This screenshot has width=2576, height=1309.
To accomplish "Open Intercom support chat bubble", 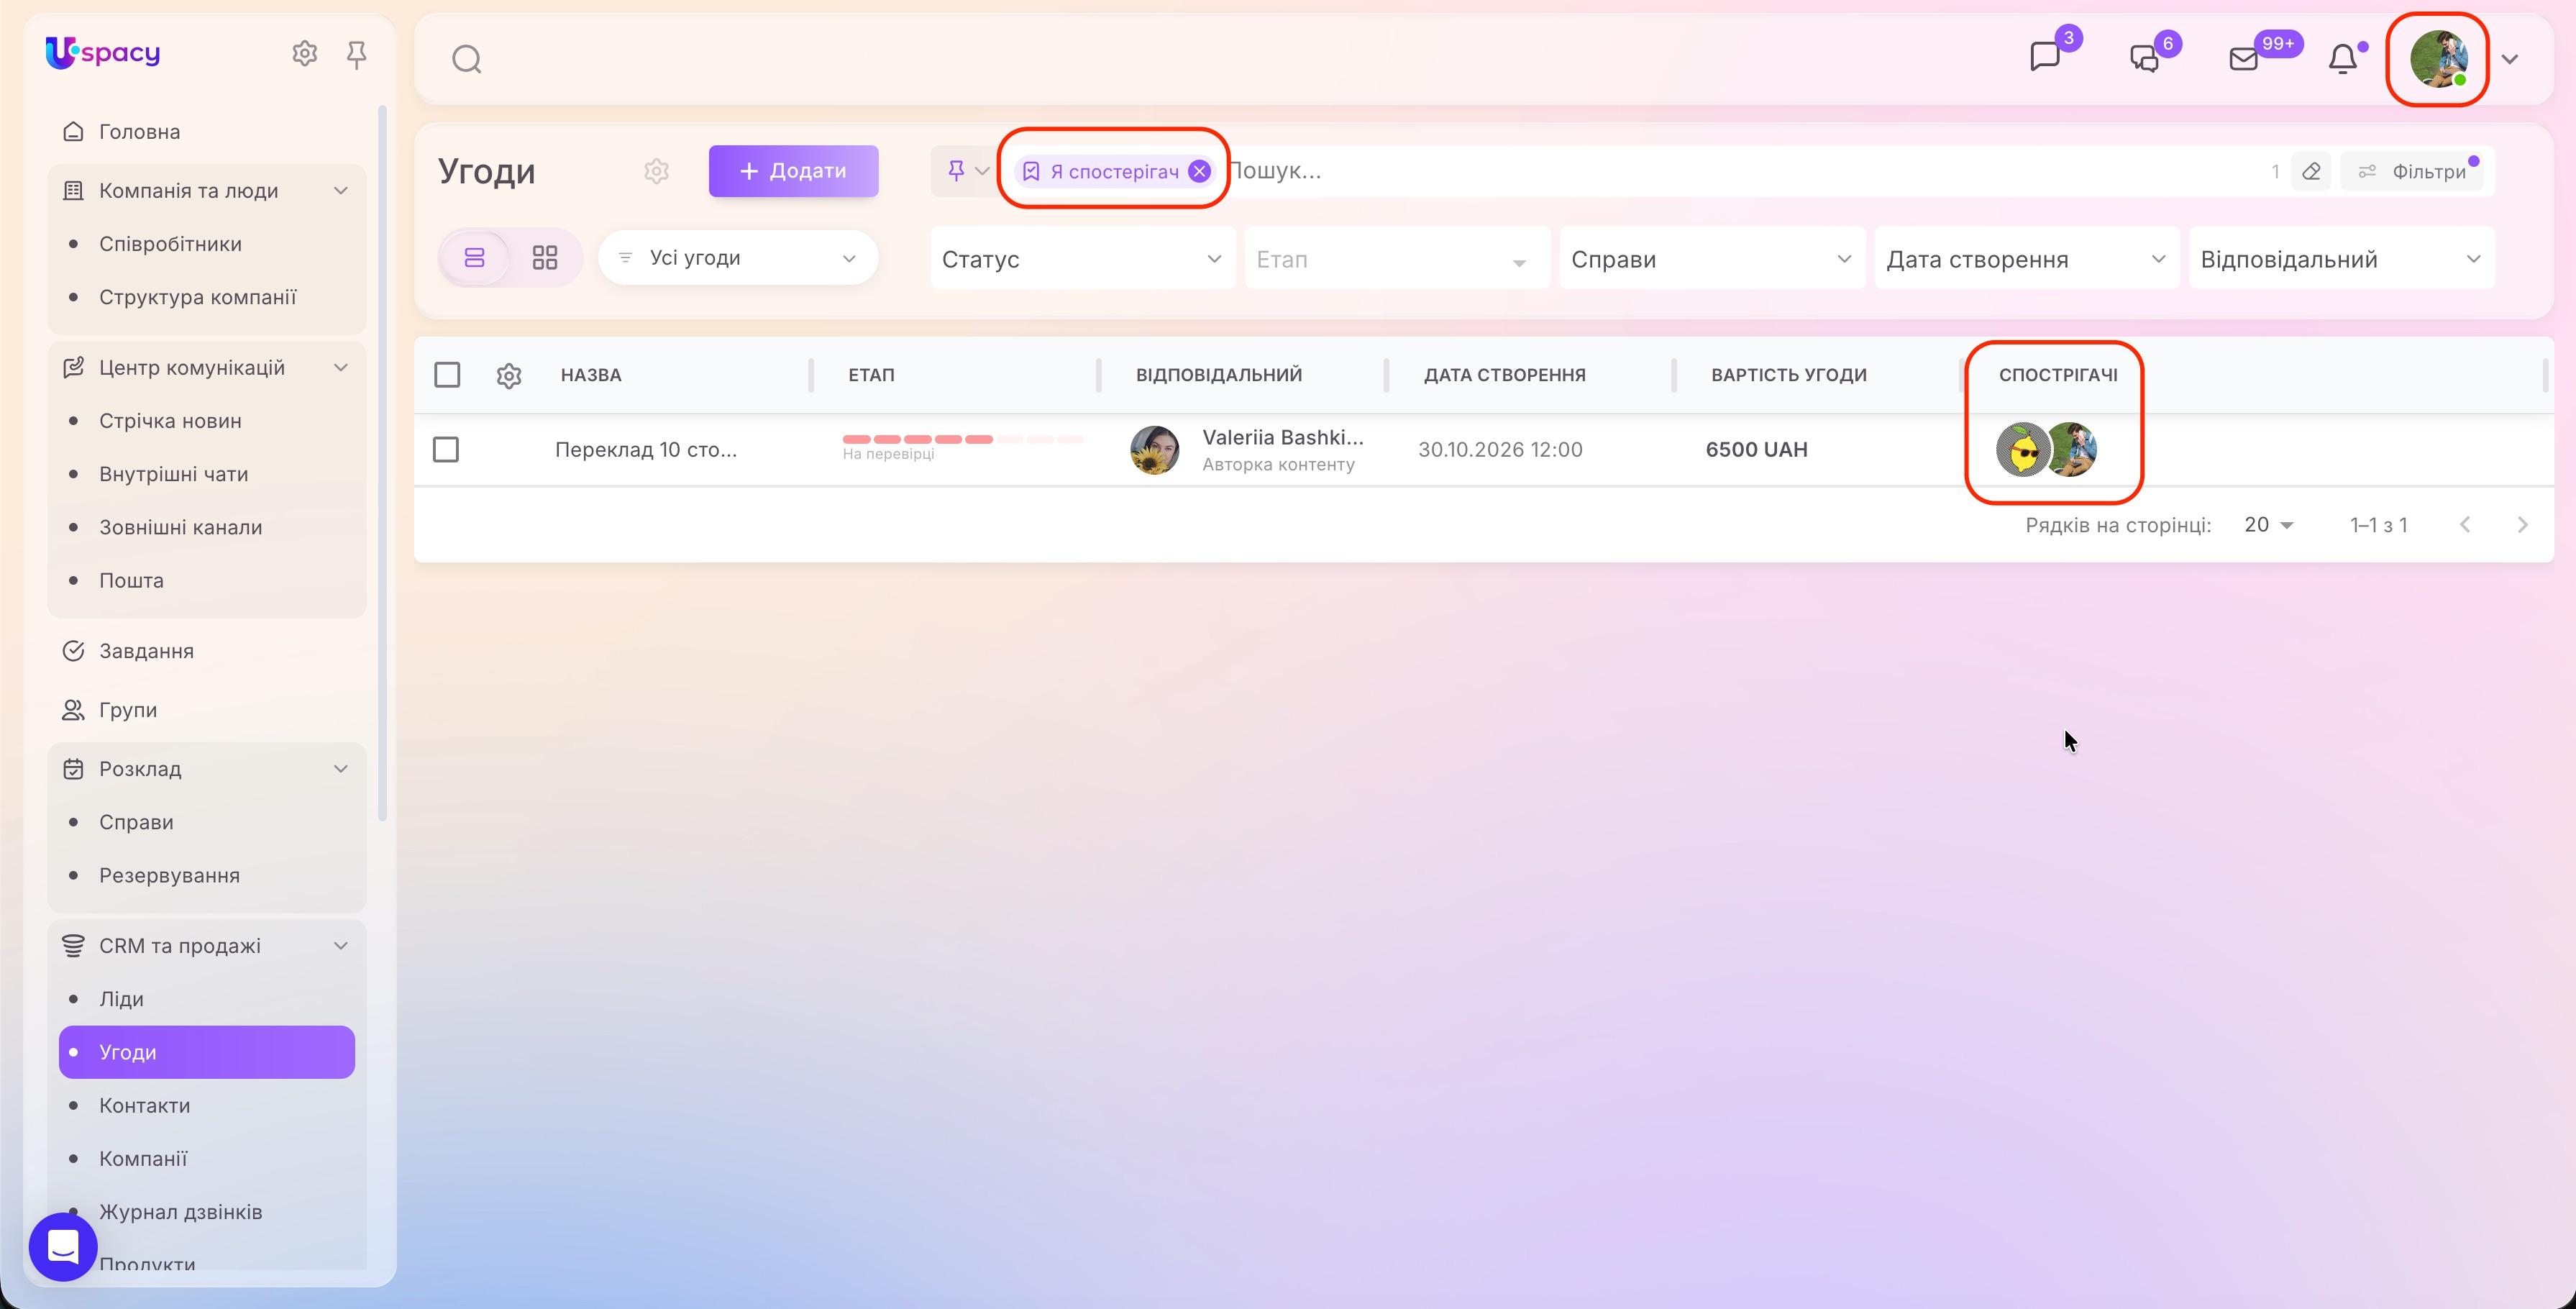I will point(63,1246).
